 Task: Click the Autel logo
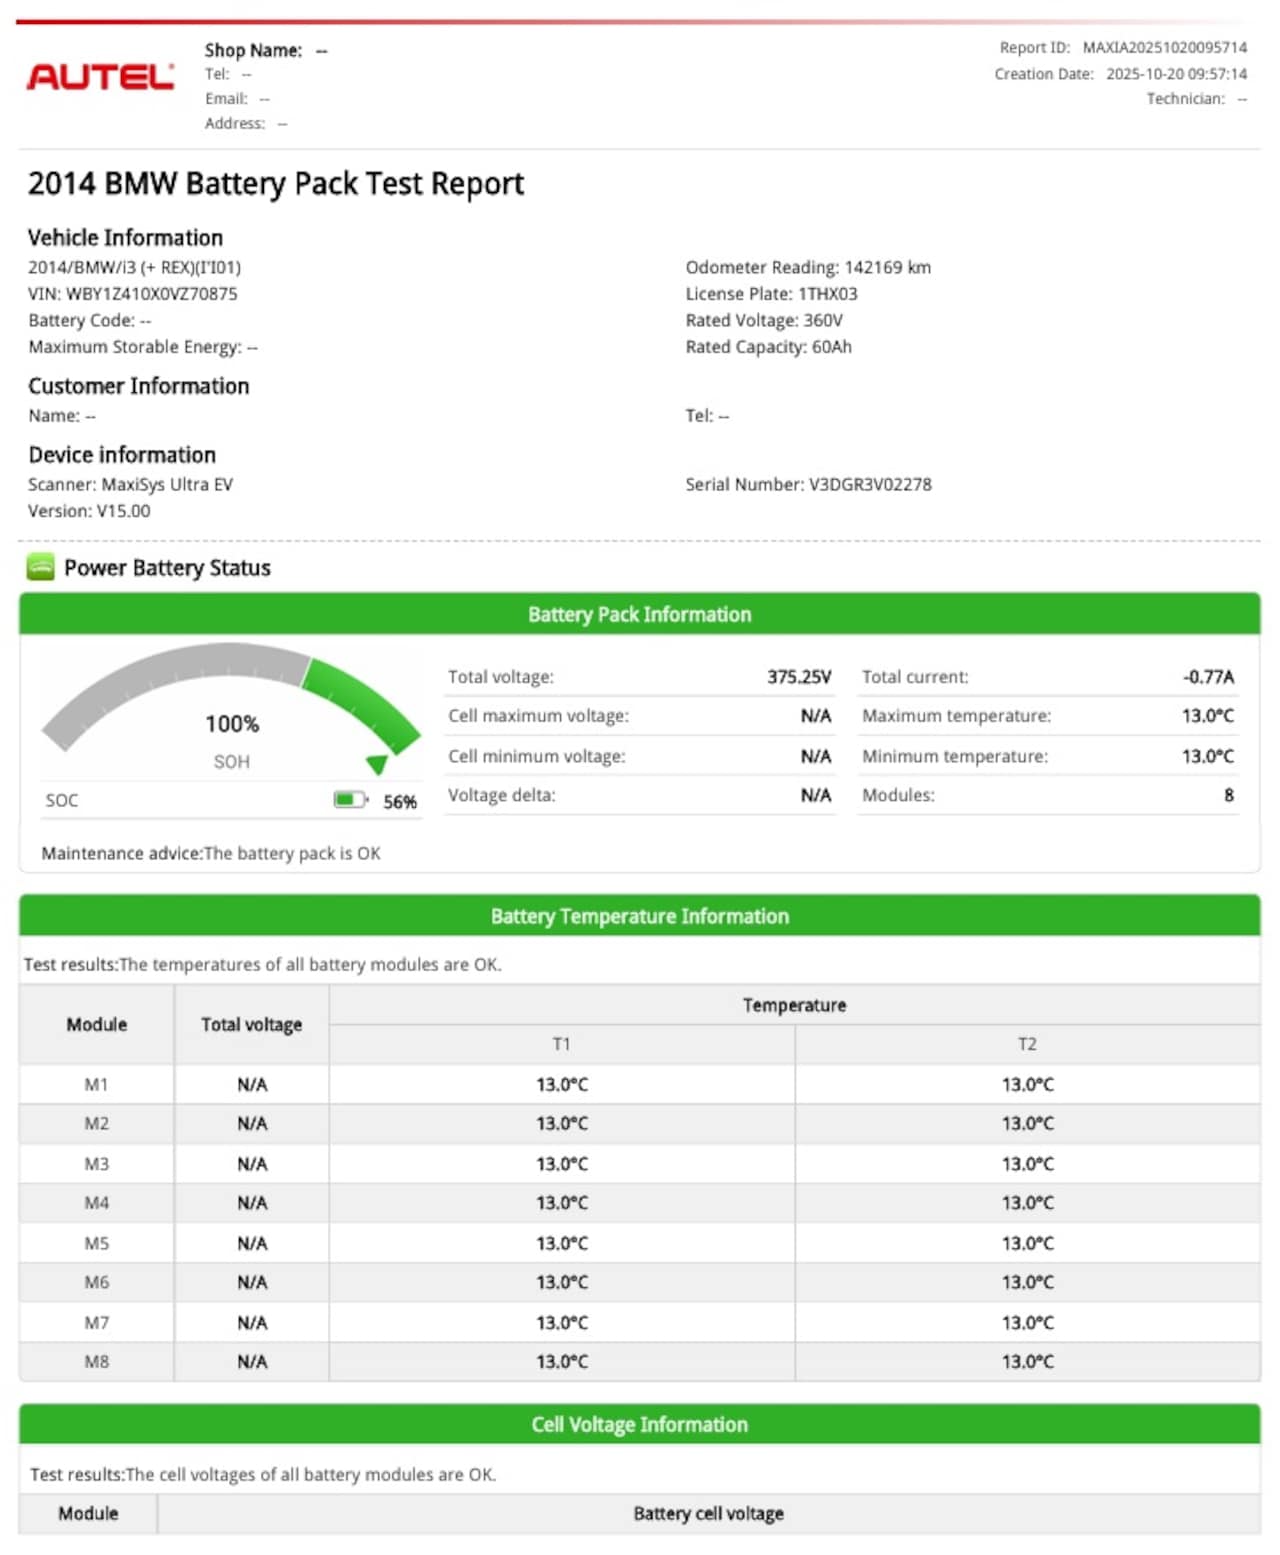coord(100,77)
